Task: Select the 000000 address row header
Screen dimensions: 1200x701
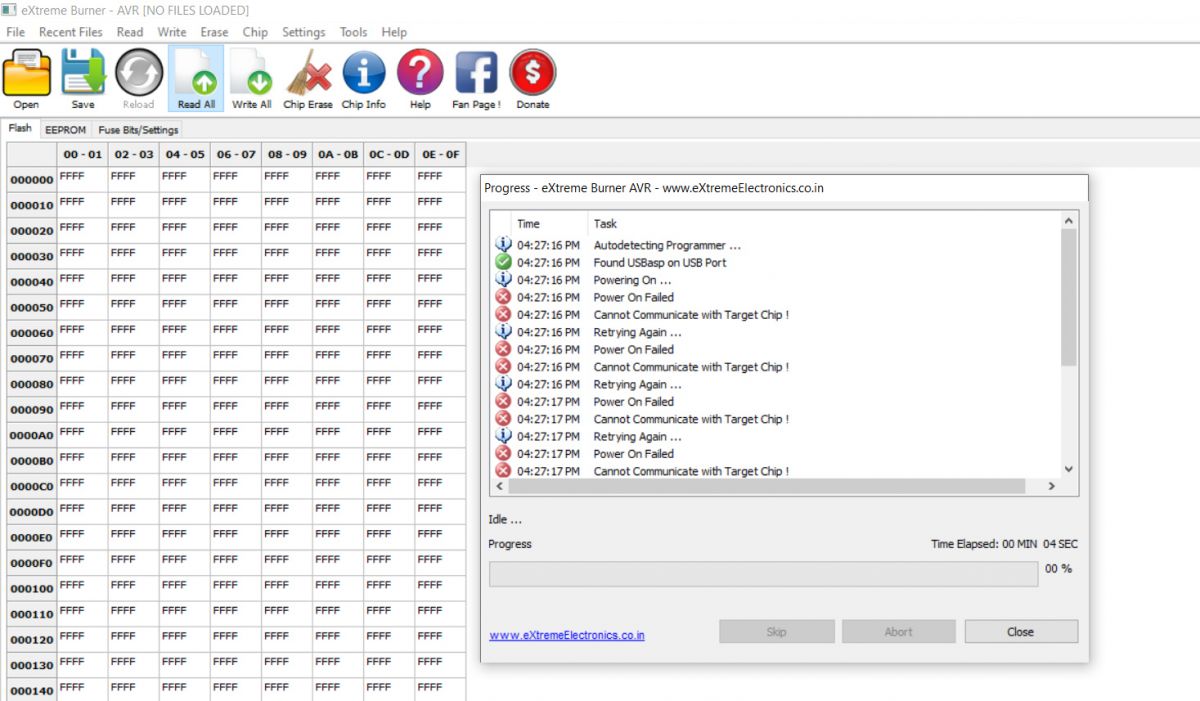Action: (x=31, y=180)
